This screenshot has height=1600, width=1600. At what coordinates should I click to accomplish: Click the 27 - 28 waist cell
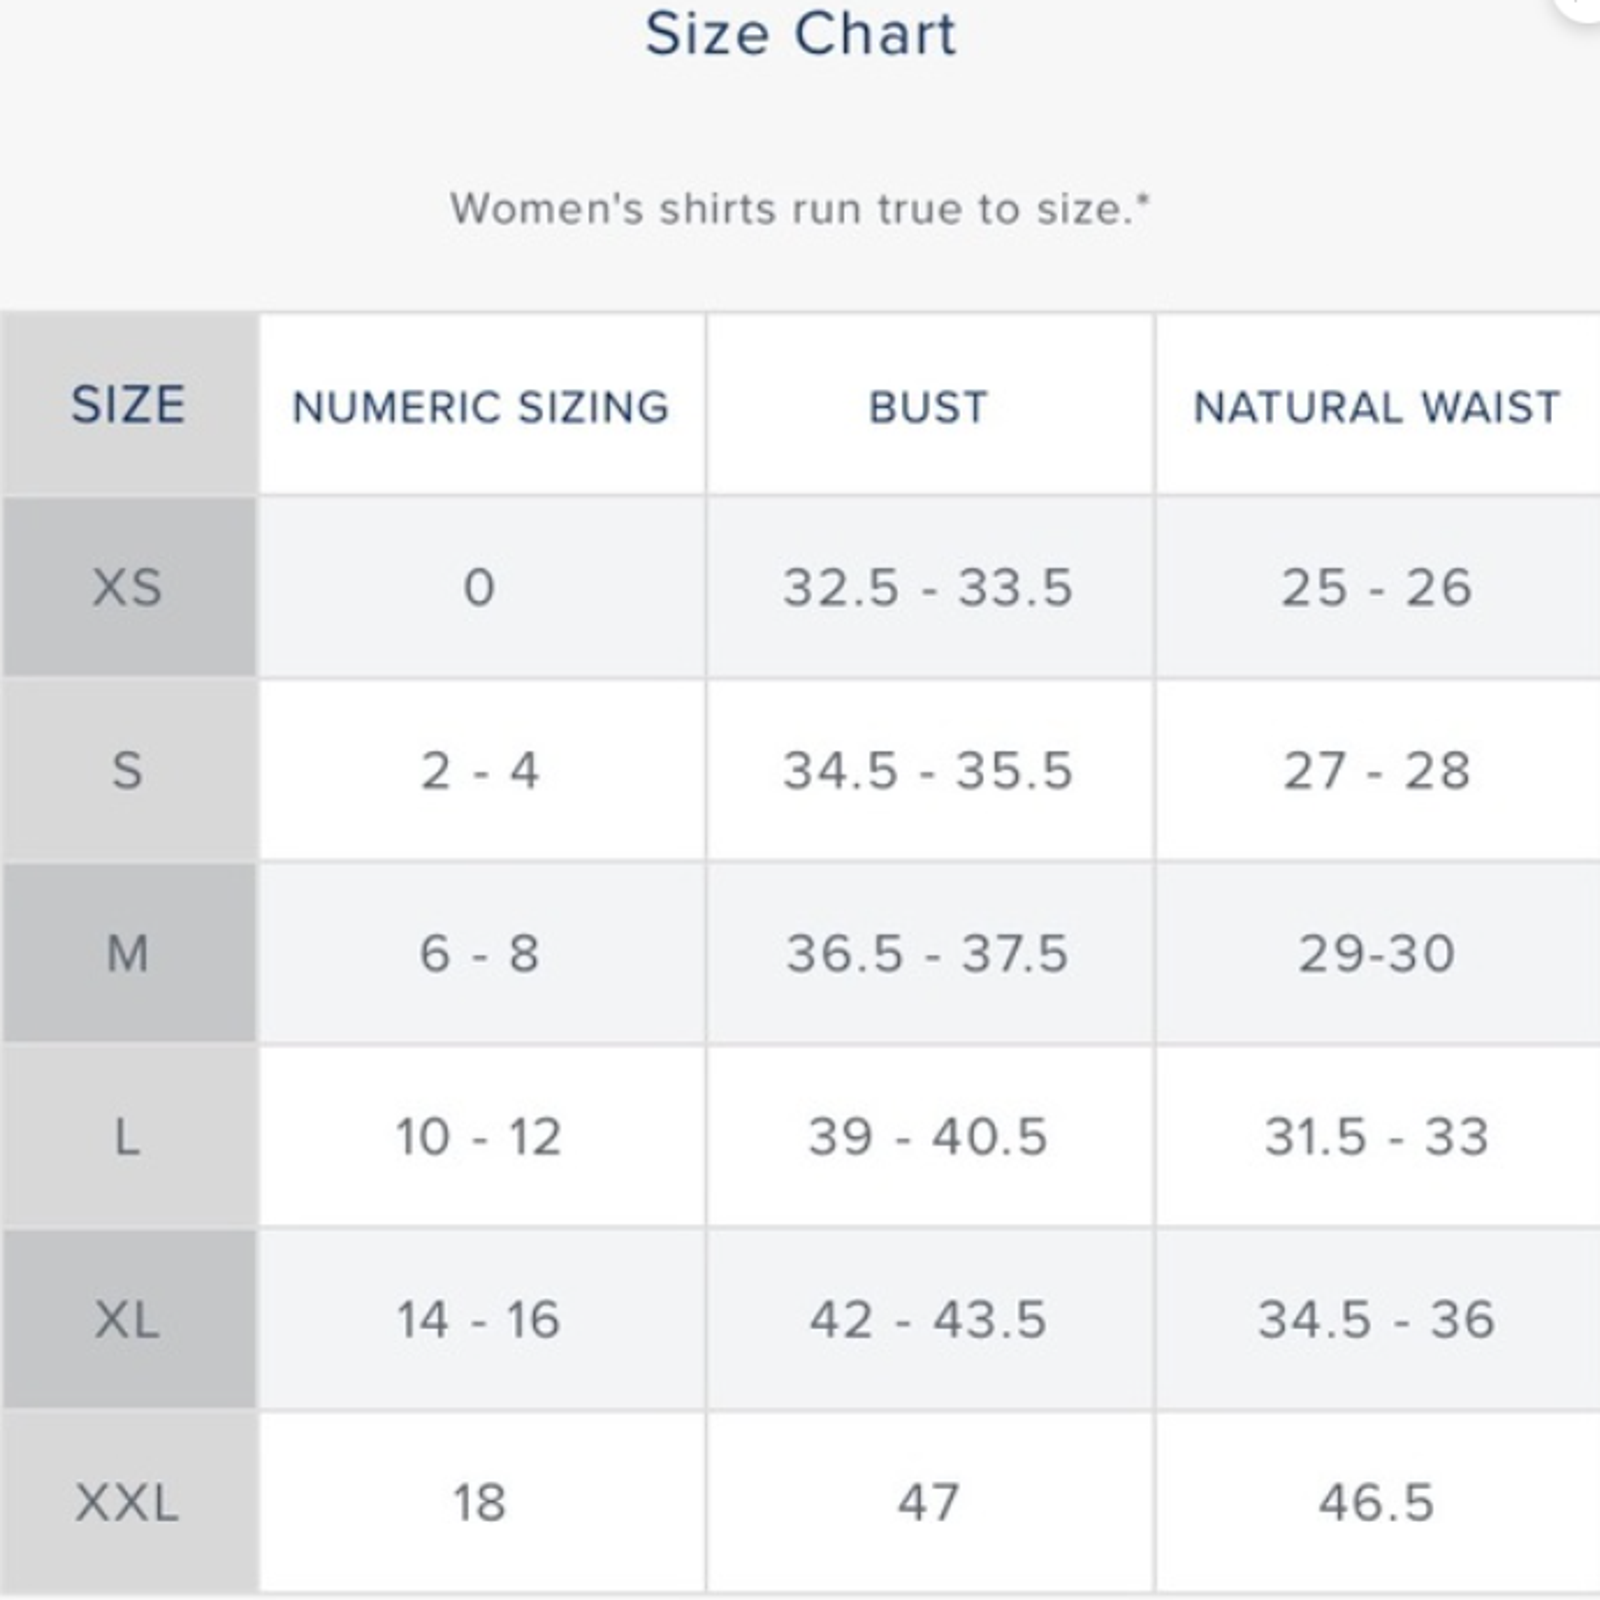(1377, 771)
